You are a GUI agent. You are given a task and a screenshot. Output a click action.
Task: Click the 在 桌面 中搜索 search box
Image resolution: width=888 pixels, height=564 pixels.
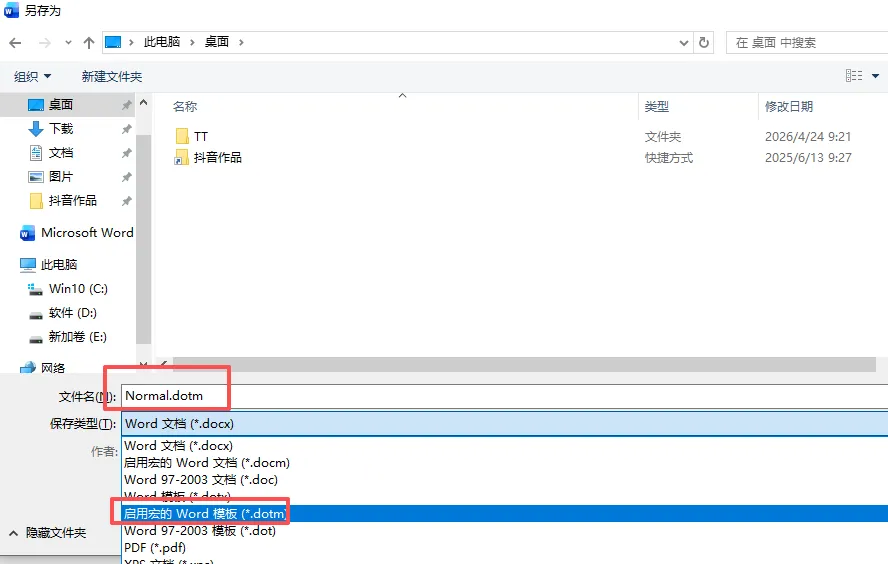807,42
